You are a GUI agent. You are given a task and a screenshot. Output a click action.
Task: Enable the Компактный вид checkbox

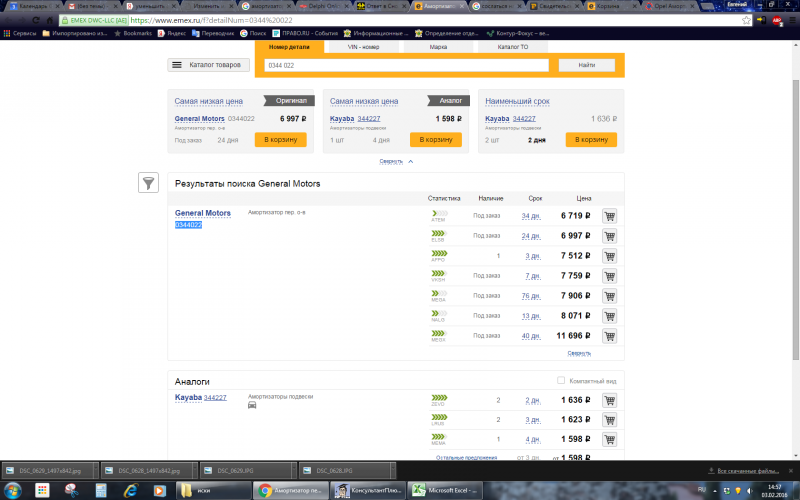[561, 381]
